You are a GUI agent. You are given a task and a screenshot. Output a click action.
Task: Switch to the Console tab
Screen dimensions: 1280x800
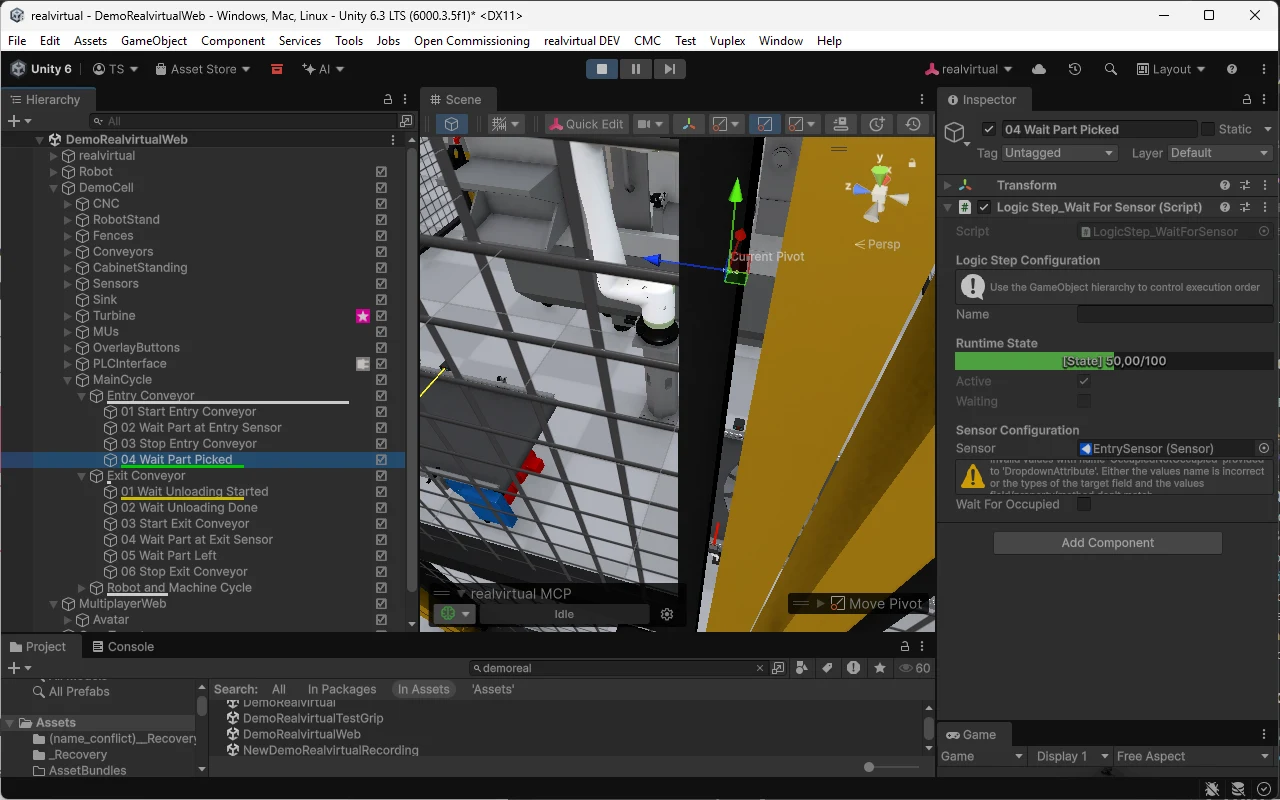(121, 647)
